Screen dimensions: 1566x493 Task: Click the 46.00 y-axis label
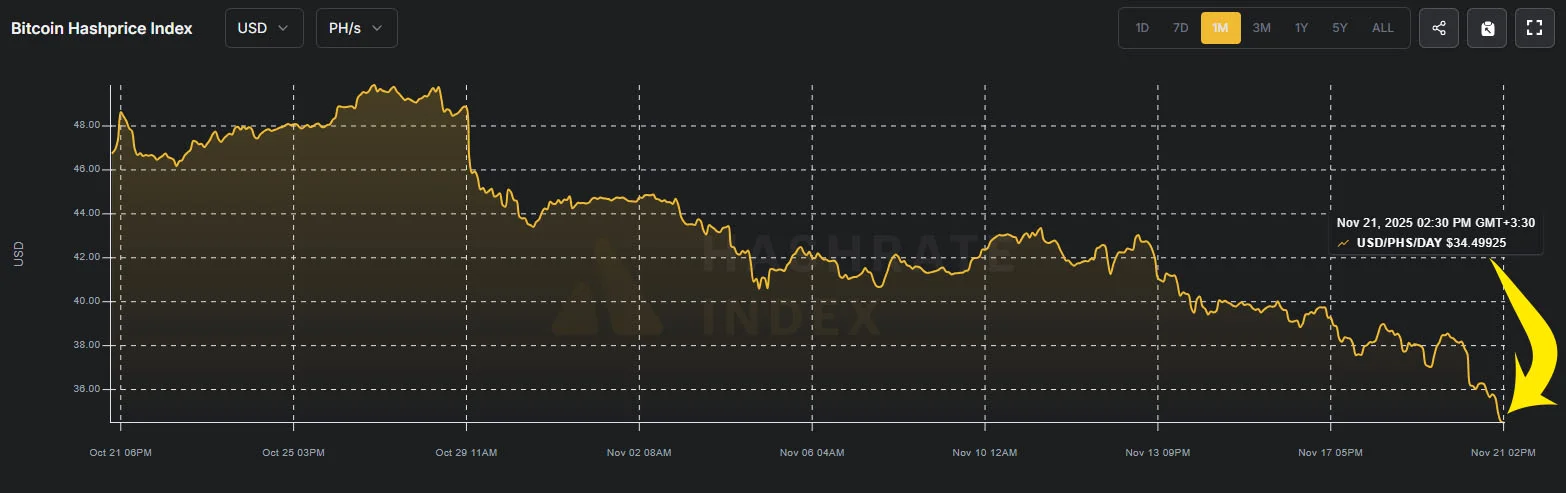tap(87, 170)
